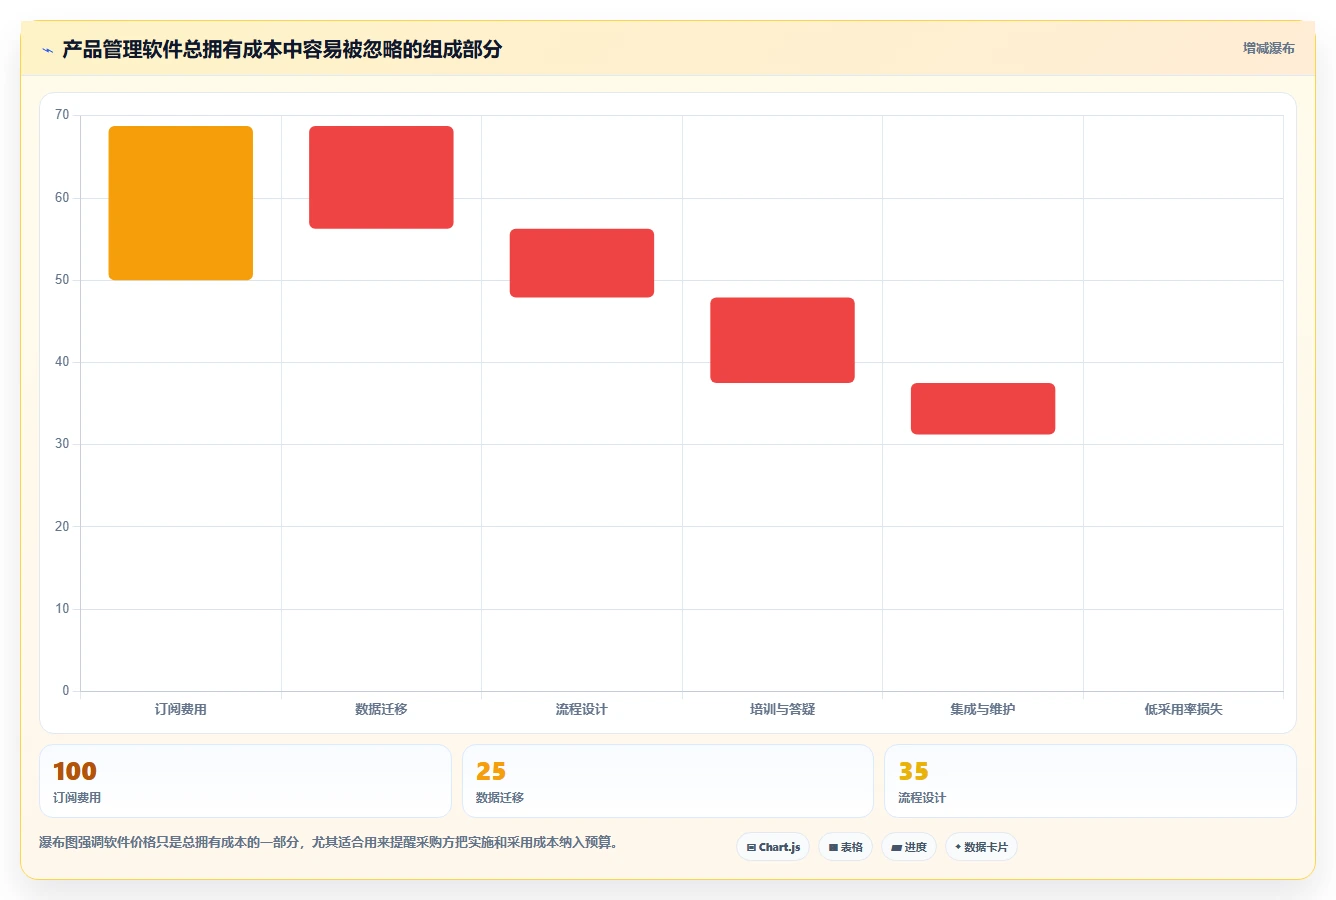Click the y-axis value 30
The image size is (1336, 900).
click(62, 444)
